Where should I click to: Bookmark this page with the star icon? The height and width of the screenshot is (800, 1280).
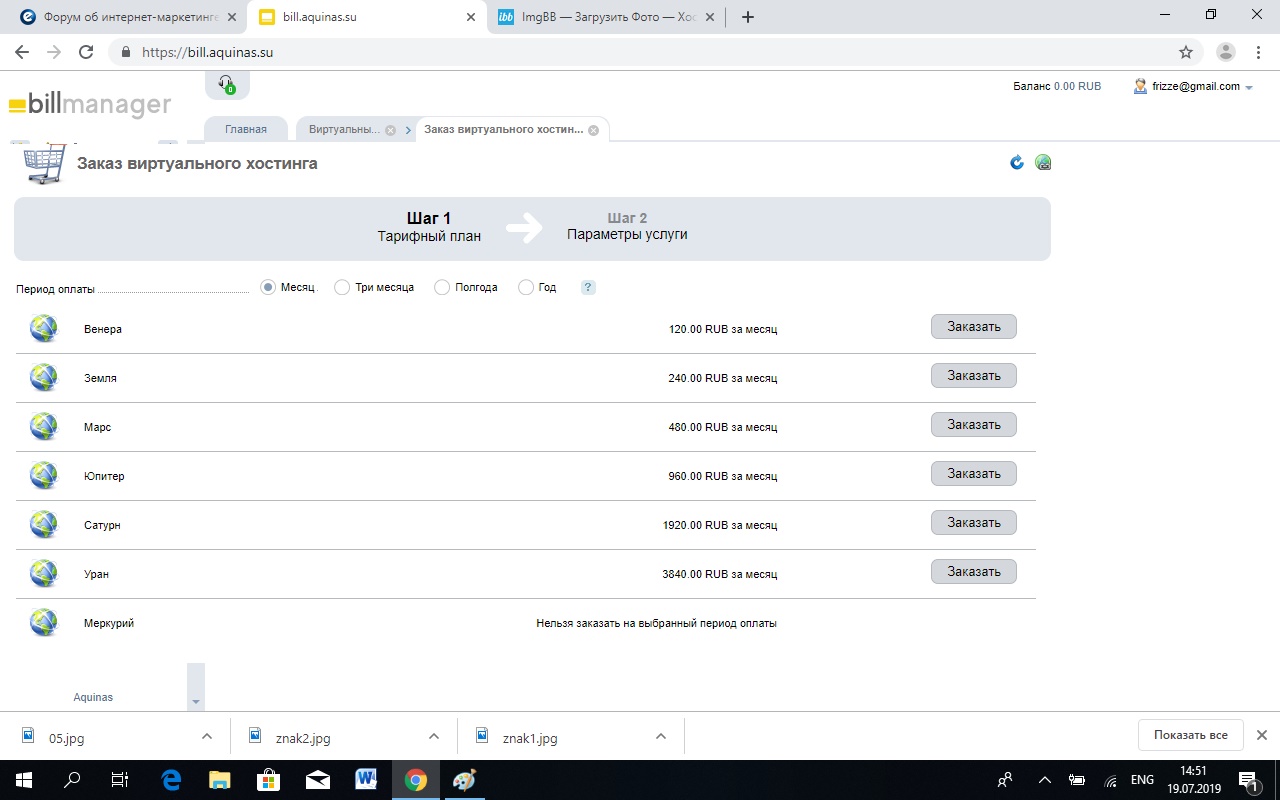click(1186, 52)
